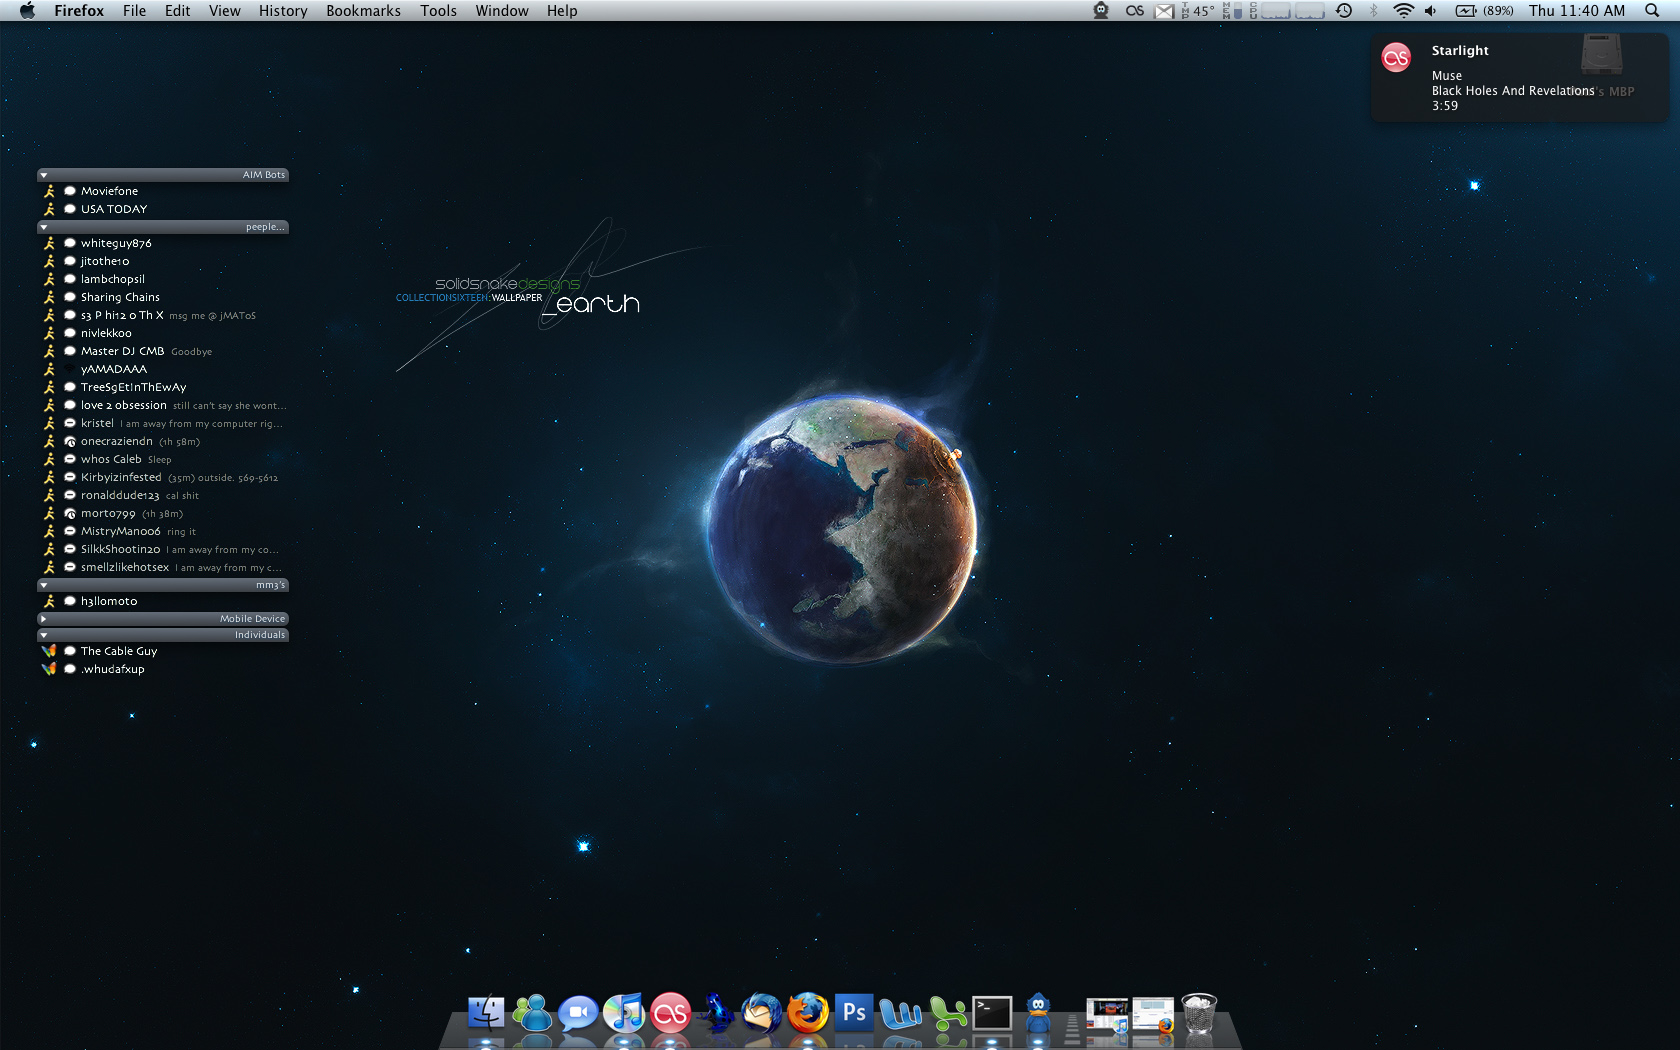This screenshot has height=1050, width=1680.
Task: Open the Window menu
Action: click(502, 10)
